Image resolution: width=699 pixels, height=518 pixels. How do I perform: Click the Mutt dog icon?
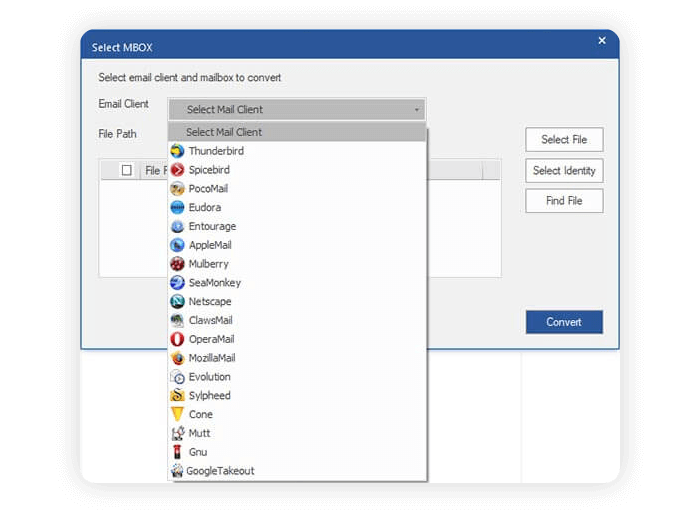tap(177, 433)
